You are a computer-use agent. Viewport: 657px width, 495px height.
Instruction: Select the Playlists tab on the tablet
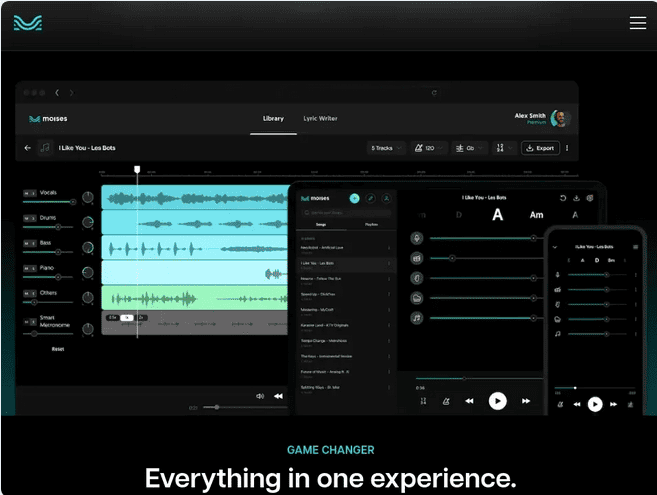click(371, 225)
